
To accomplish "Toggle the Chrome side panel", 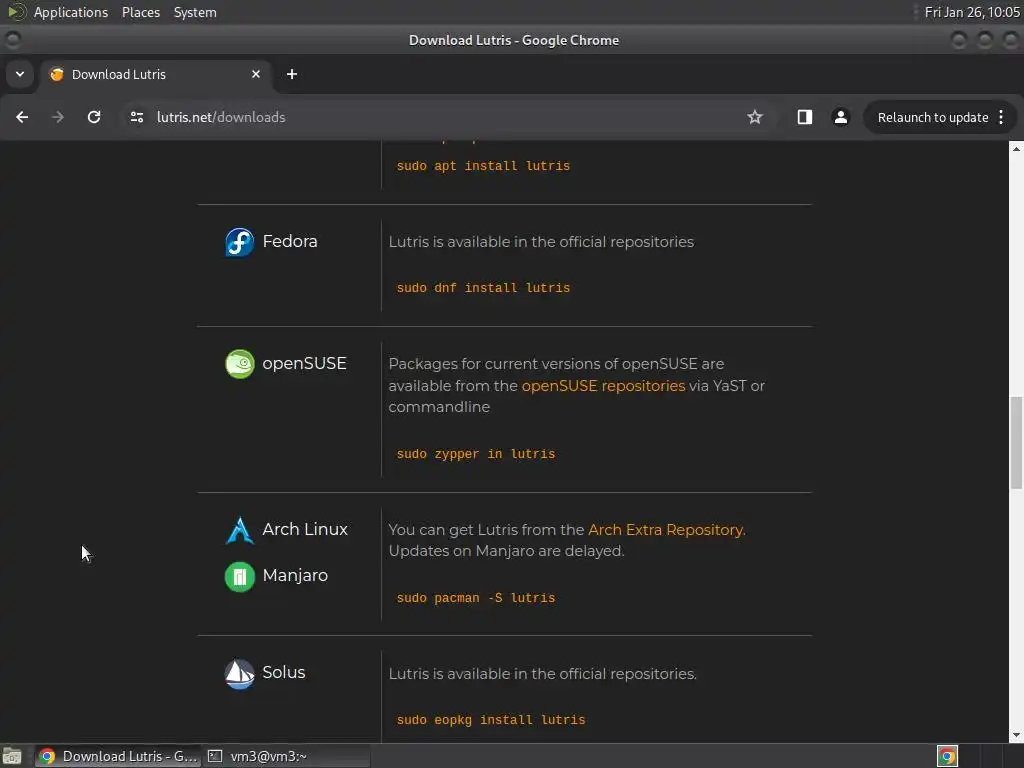I will click(805, 117).
